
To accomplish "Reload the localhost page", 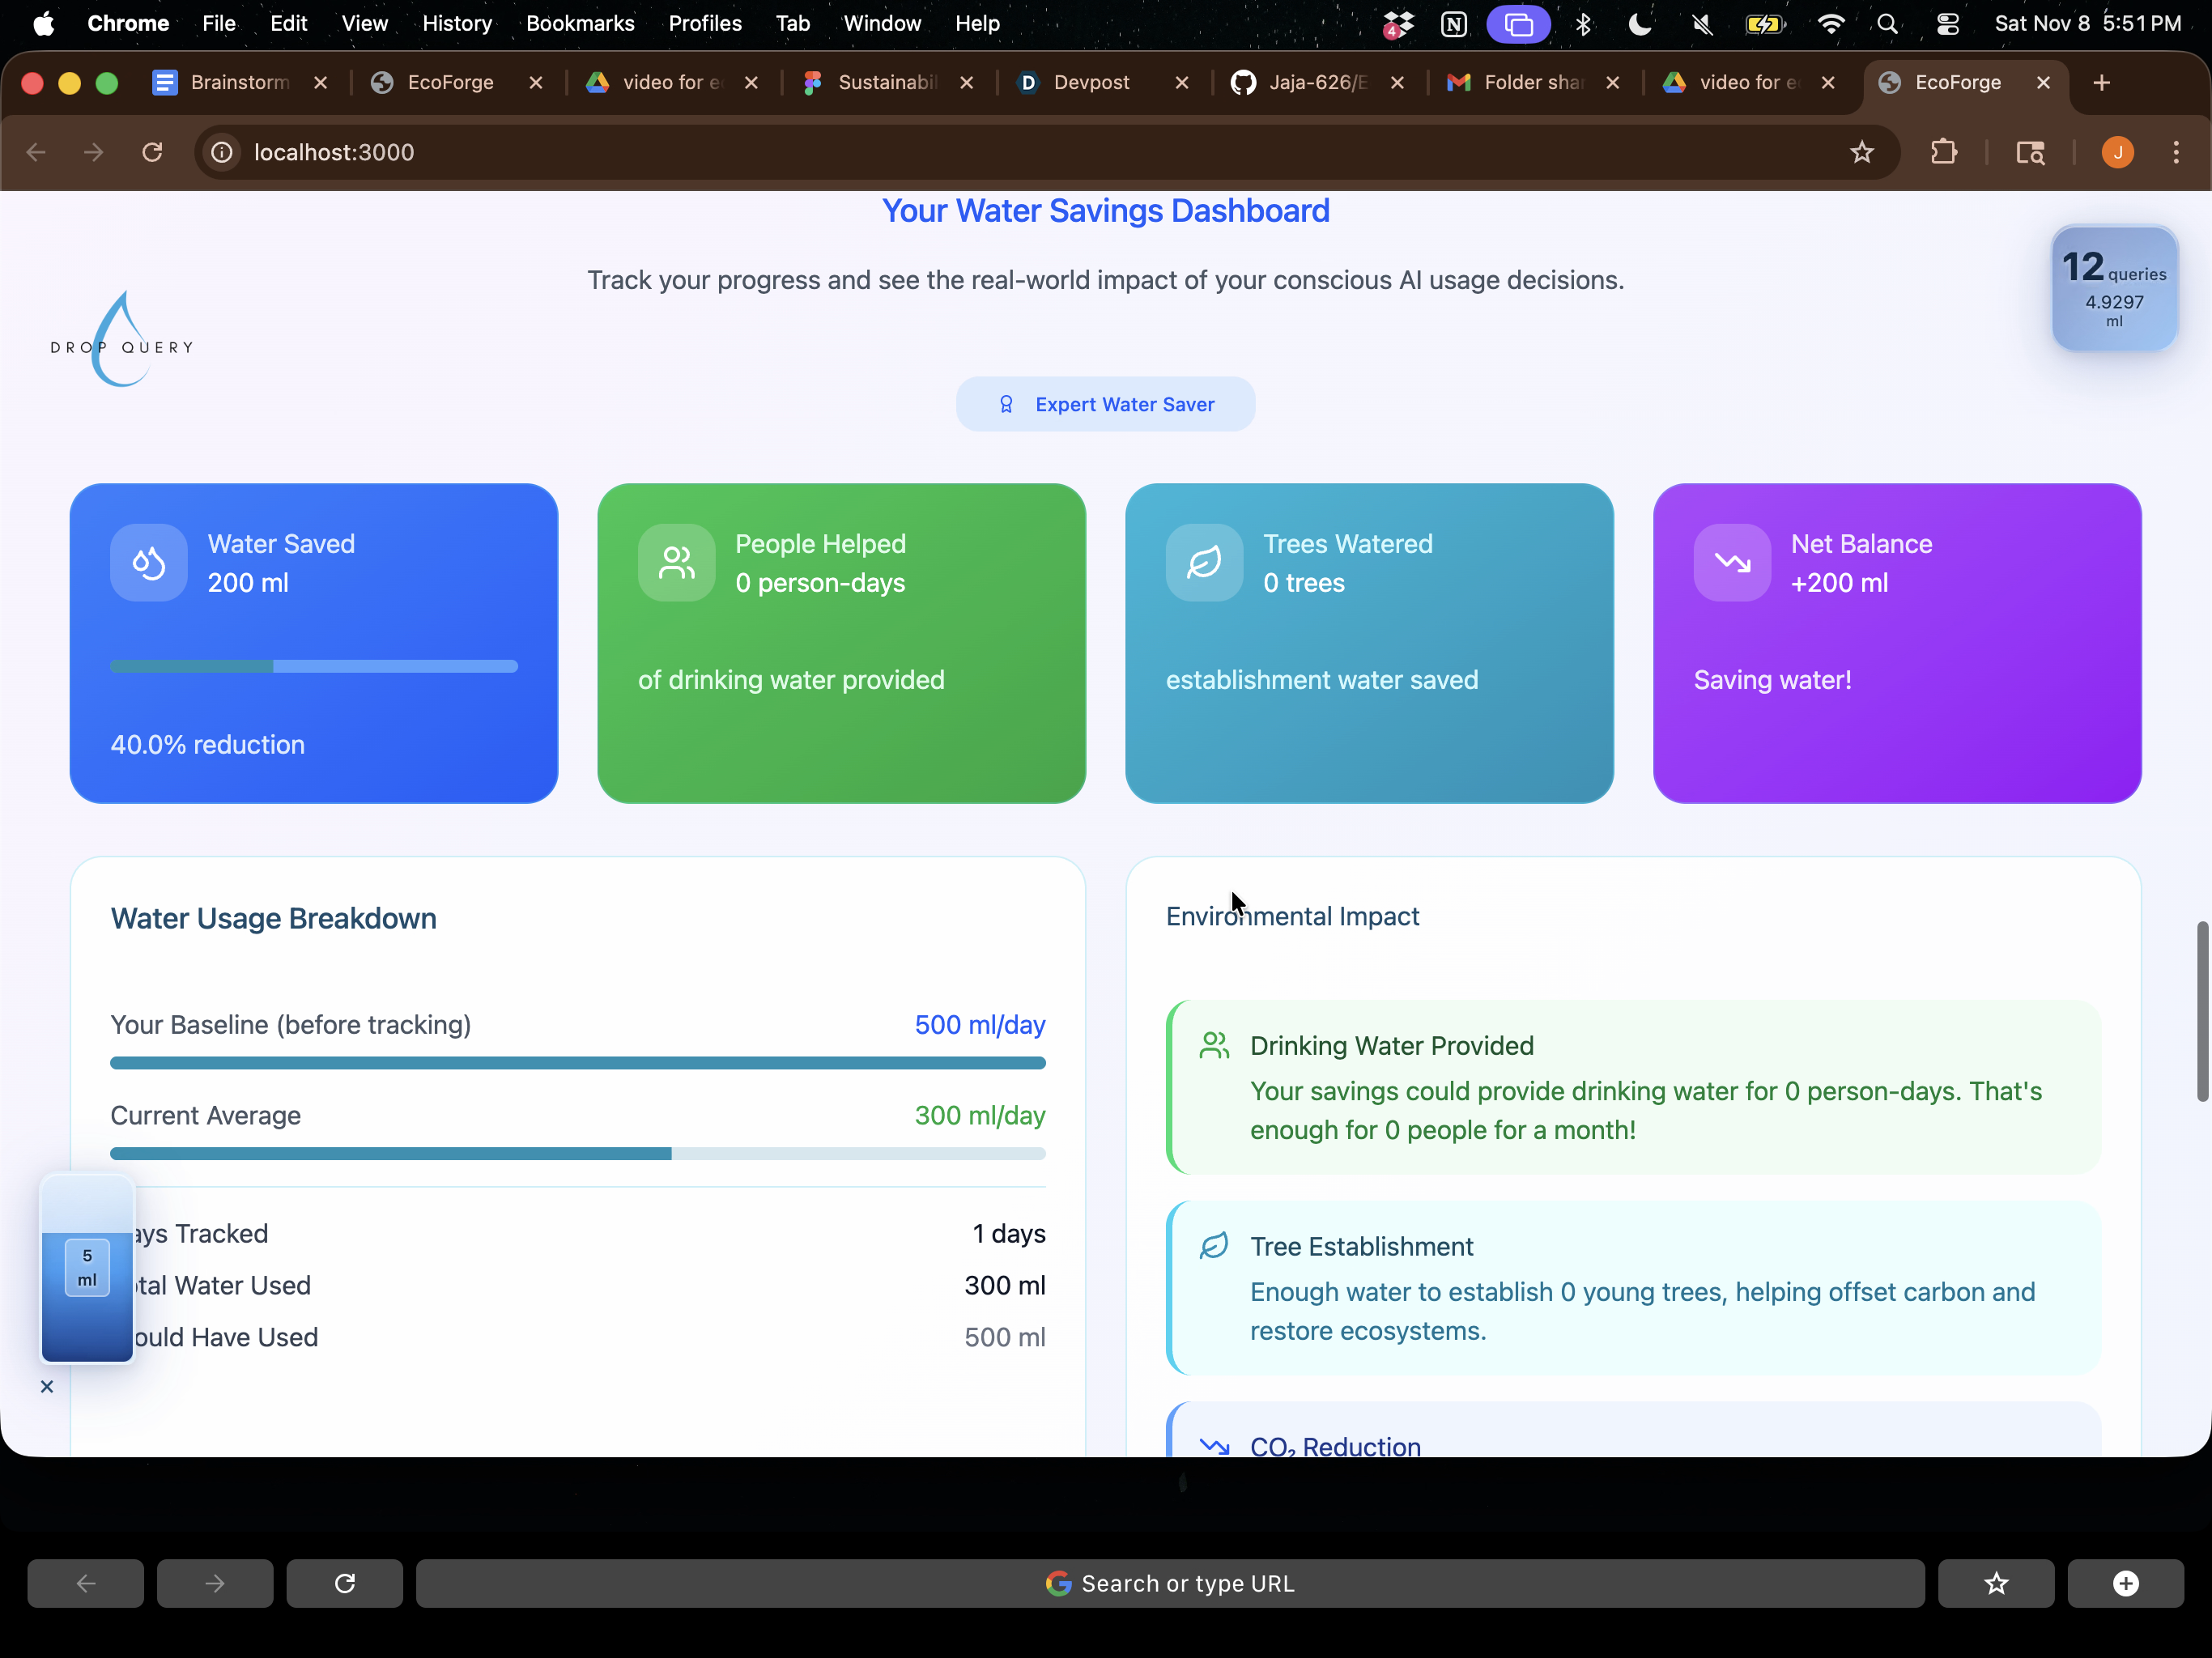I will (x=152, y=152).
